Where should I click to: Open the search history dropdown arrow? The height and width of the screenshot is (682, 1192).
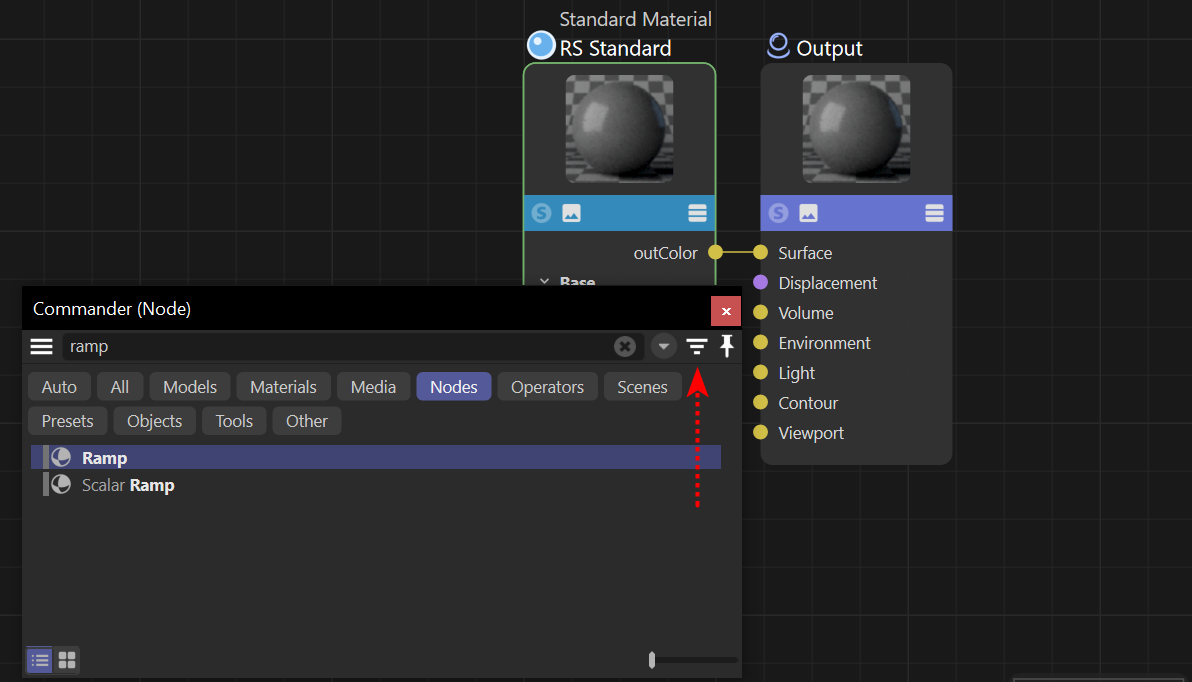pyautogui.click(x=663, y=347)
